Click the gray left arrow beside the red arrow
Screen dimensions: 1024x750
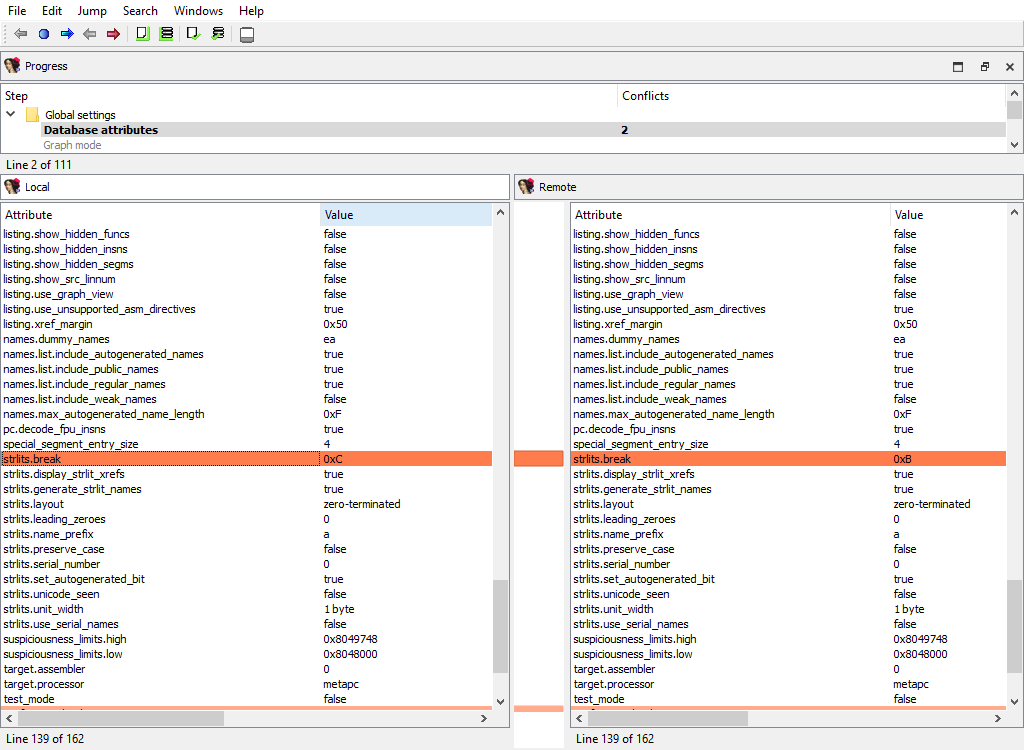point(90,34)
